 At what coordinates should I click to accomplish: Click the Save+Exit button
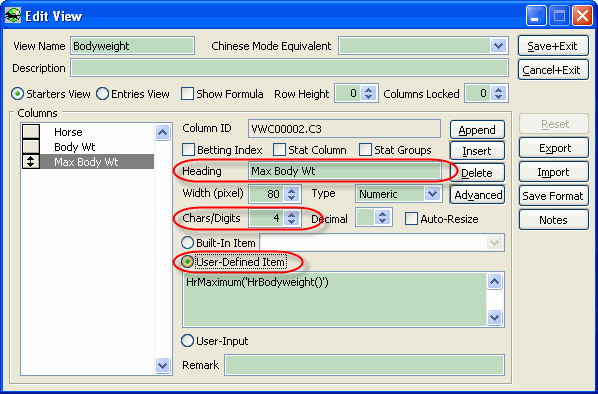click(x=553, y=46)
